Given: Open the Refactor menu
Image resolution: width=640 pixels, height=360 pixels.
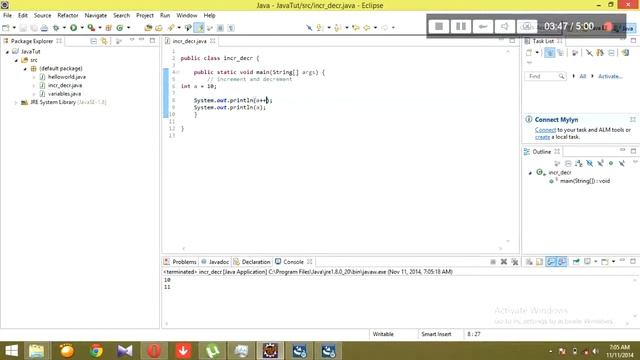Looking at the screenshot, I should [68, 16].
